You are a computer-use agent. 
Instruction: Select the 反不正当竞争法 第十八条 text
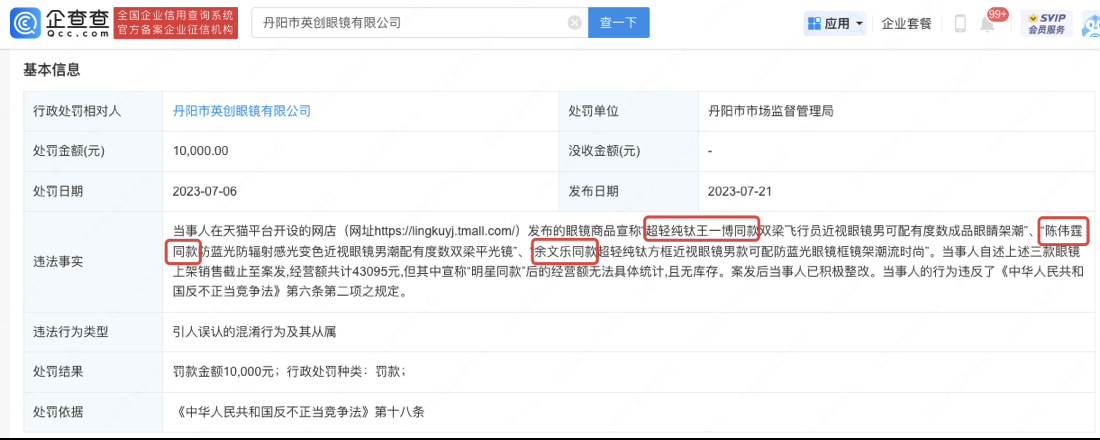pyautogui.click(x=299, y=412)
